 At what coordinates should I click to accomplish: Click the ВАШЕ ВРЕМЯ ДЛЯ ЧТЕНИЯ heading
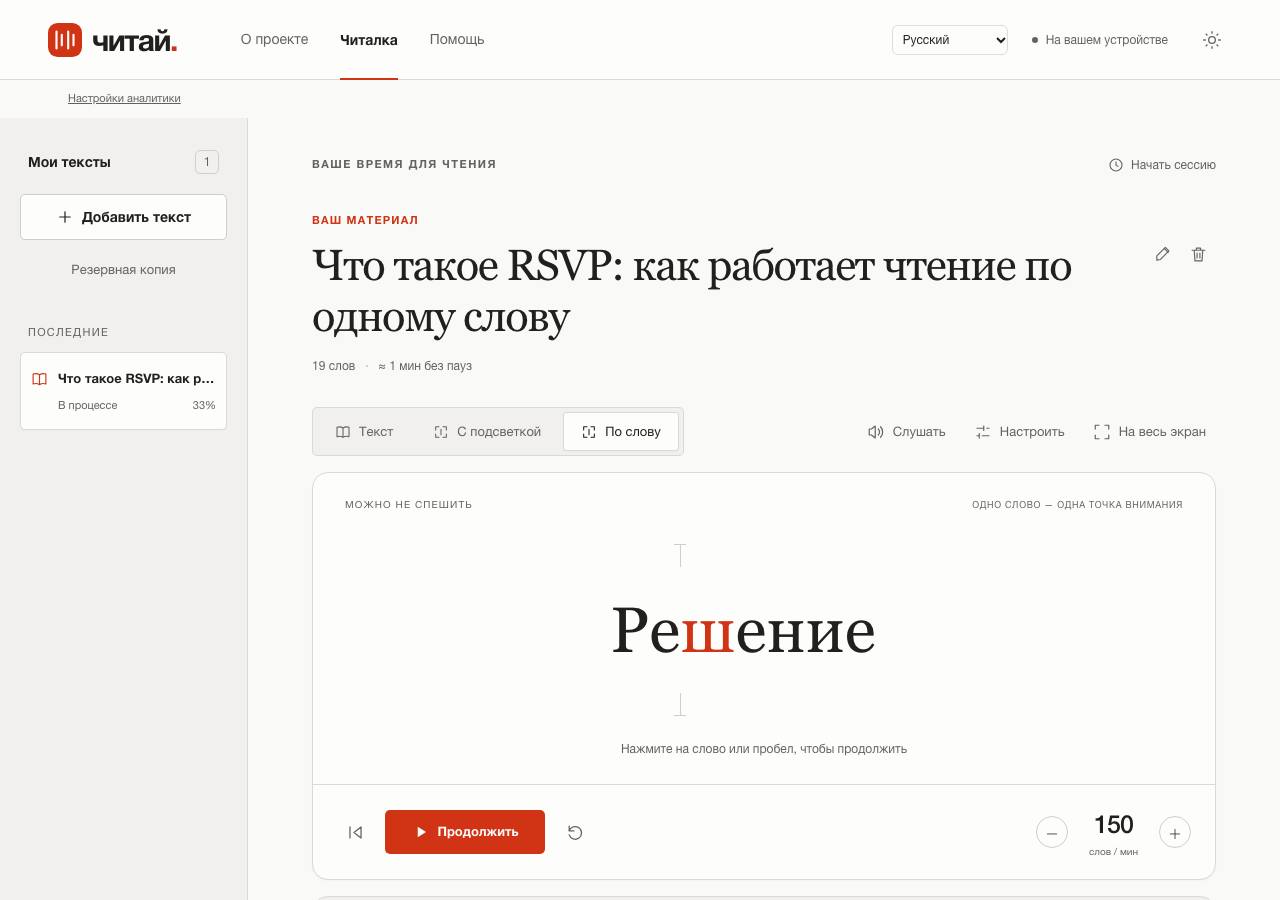pos(404,164)
